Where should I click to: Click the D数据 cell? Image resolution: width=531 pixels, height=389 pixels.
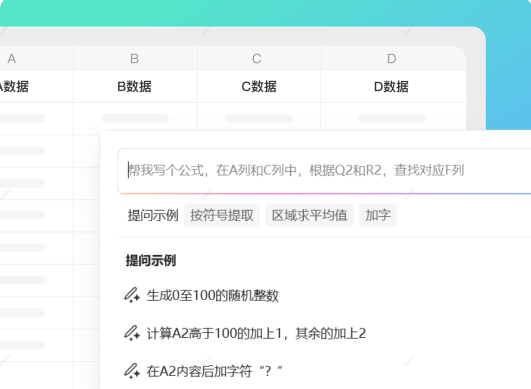tap(394, 87)
